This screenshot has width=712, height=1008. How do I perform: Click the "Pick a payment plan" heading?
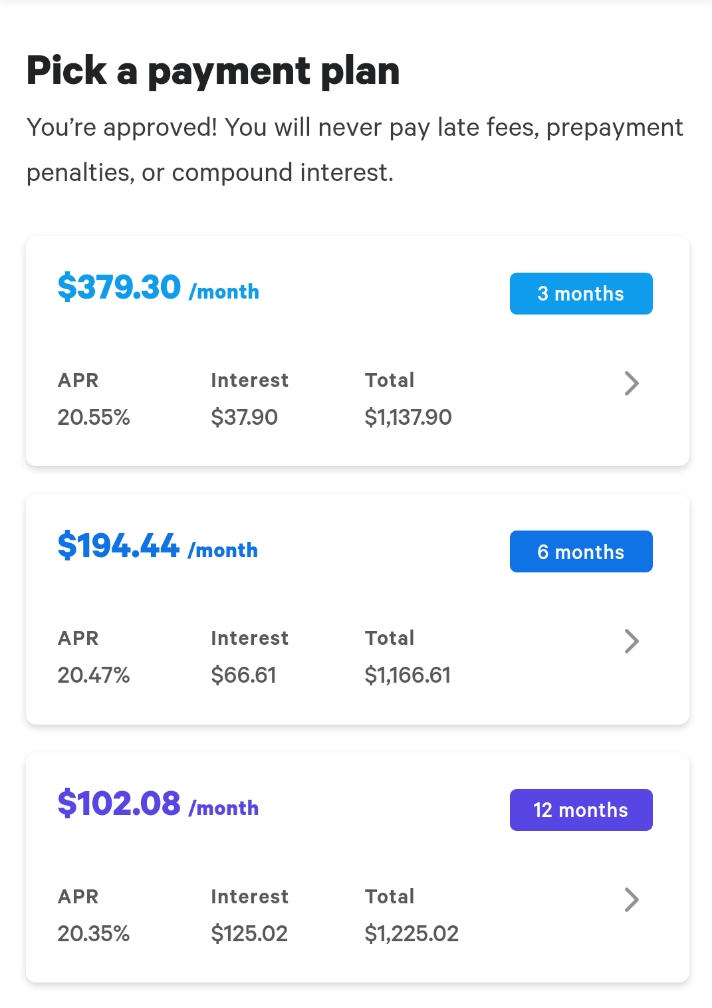(213, 71)
